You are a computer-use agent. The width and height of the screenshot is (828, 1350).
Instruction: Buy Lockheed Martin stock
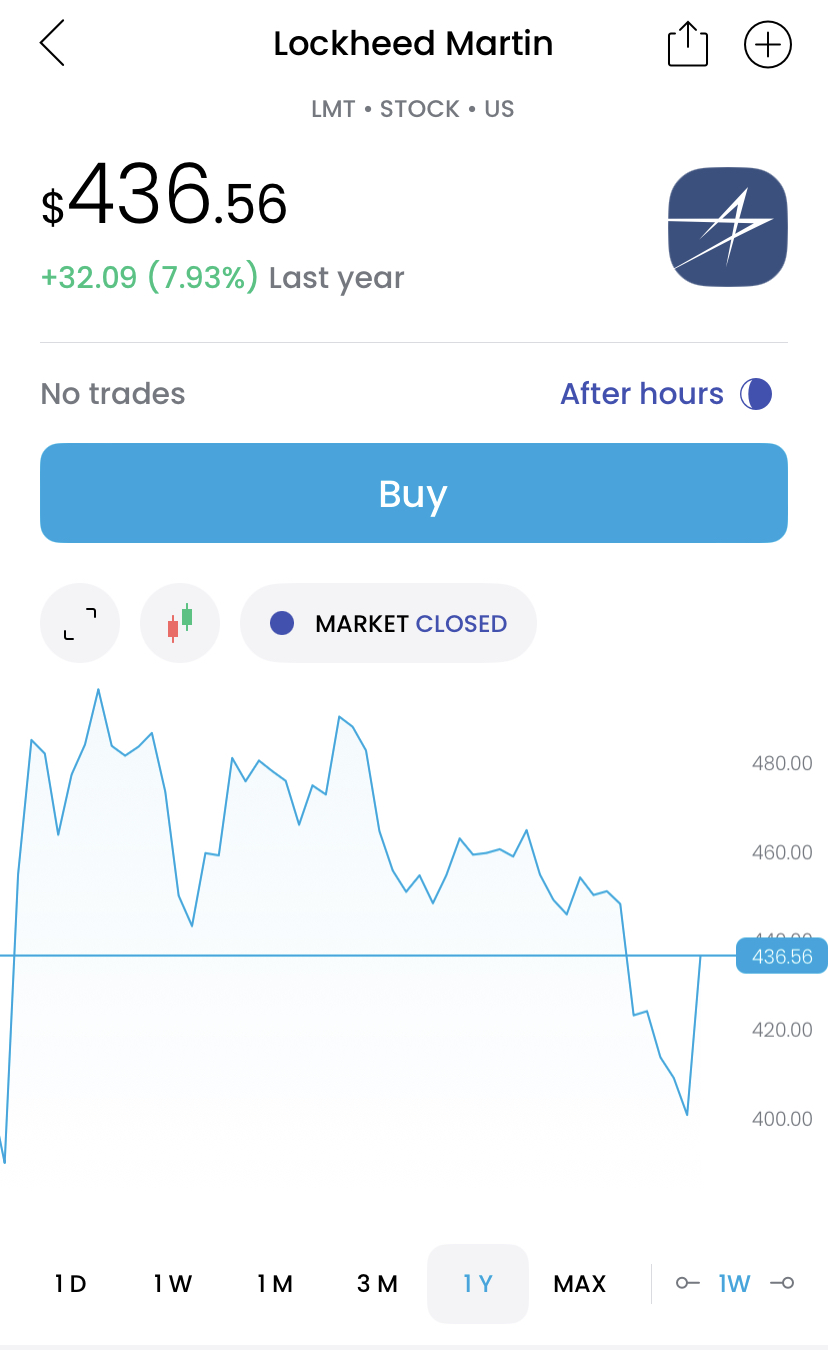tap(414, 493)
